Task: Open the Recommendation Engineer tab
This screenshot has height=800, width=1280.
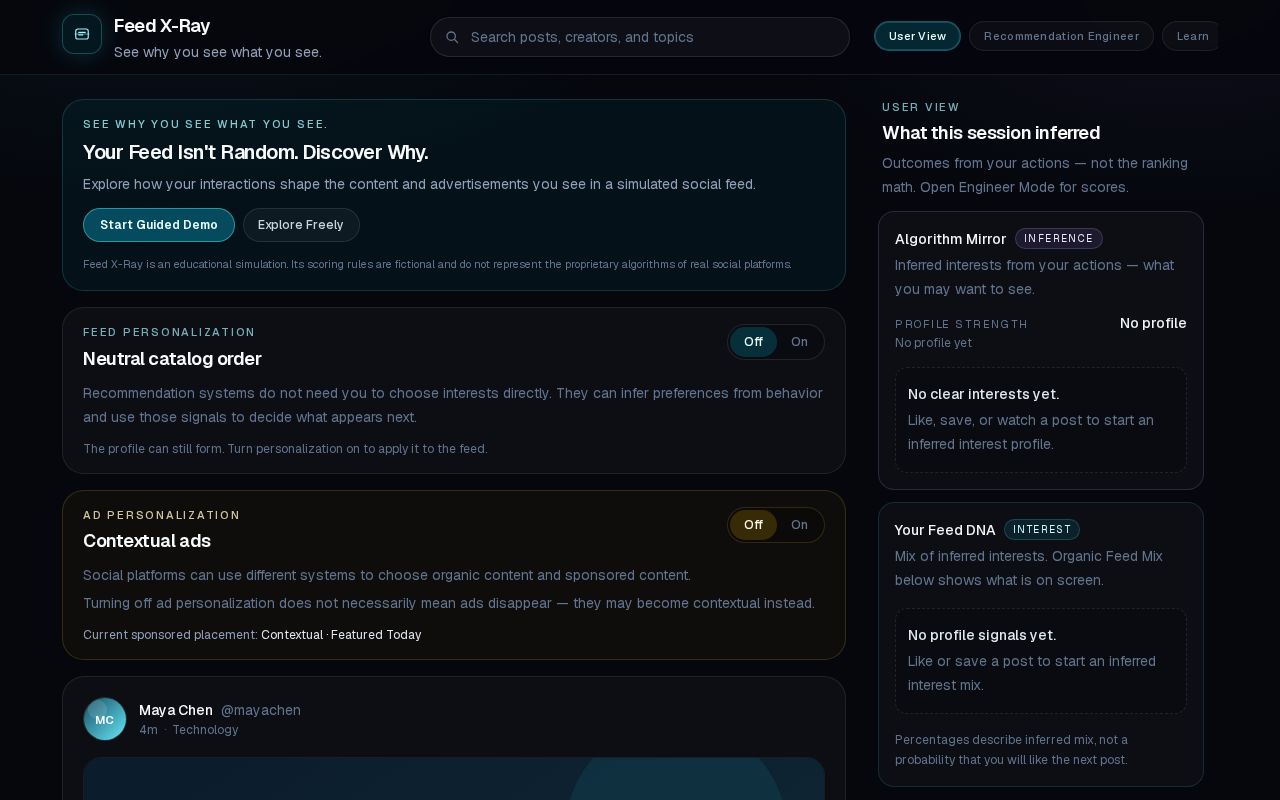Action: pos(1061,36)
